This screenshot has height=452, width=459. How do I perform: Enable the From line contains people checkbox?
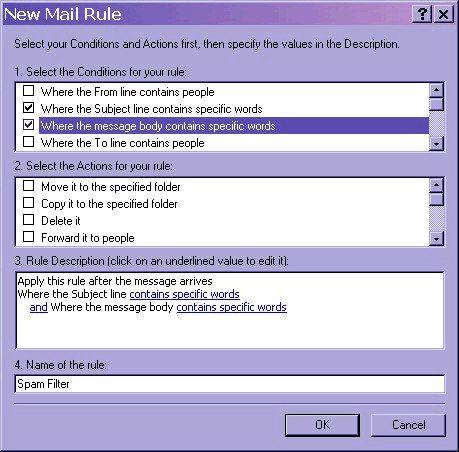coord(29,90)
